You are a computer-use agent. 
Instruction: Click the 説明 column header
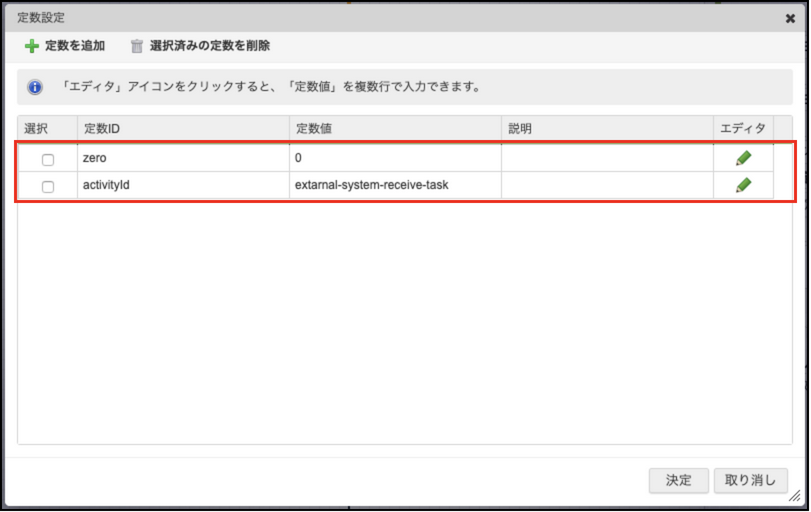click(x=607, y=128)
